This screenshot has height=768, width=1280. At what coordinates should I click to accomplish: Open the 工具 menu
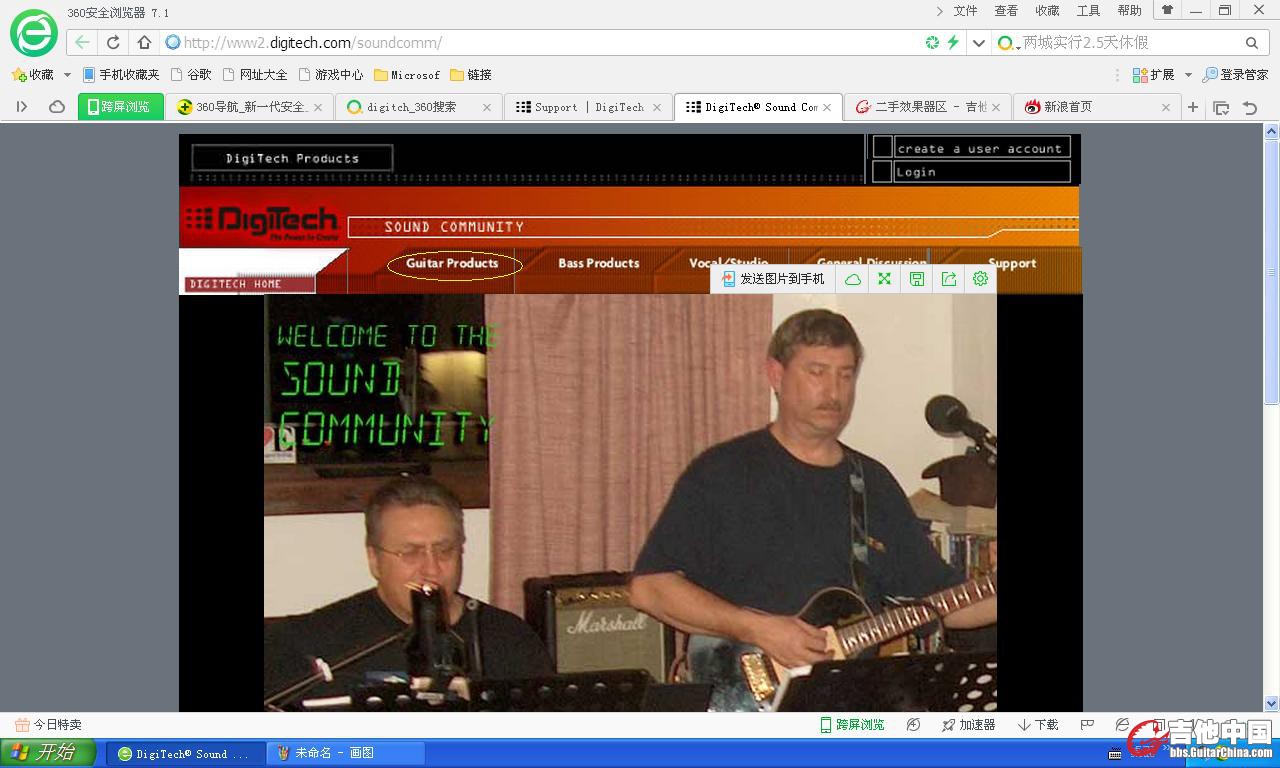(1088, 11)
